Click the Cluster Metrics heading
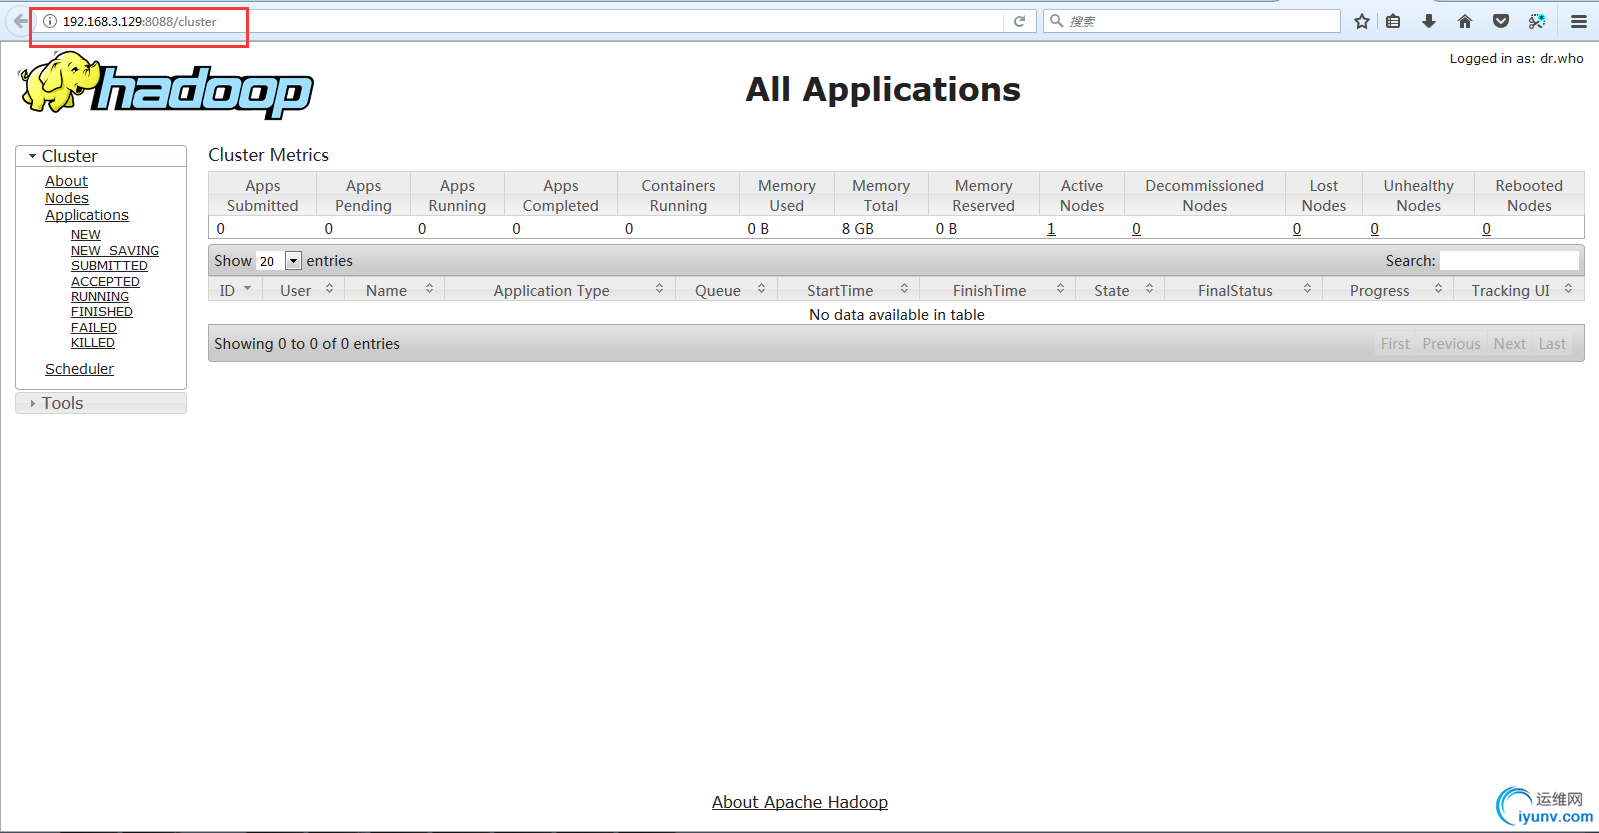This screenshot has height=833, width=1599. [268, 155]
